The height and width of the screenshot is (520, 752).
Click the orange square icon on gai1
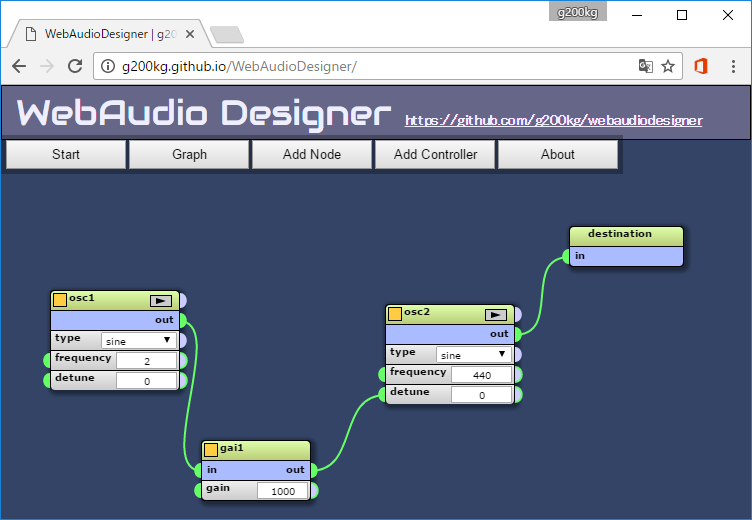(211, 449)
